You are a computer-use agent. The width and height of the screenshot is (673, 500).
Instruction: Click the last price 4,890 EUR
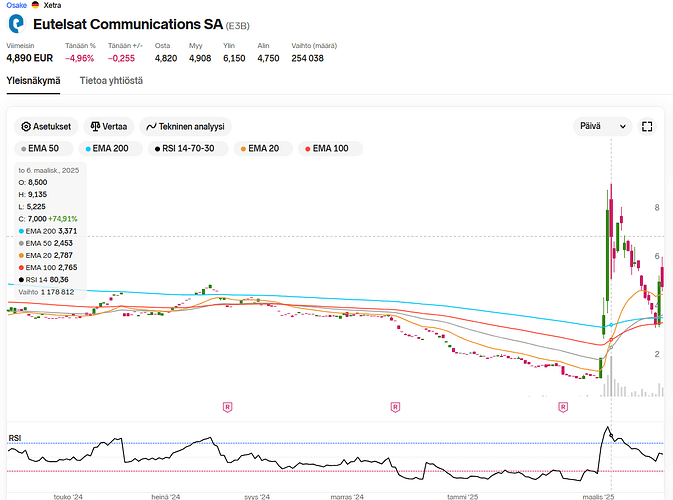click(30, 58)
